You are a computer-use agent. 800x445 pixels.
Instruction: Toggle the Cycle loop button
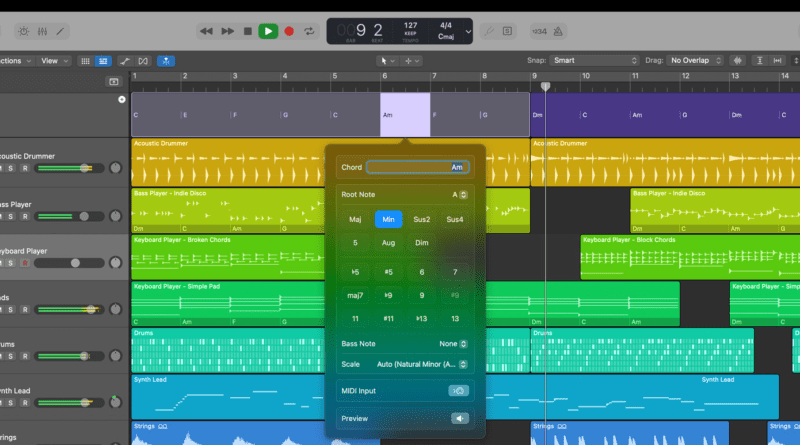point(309,31)
